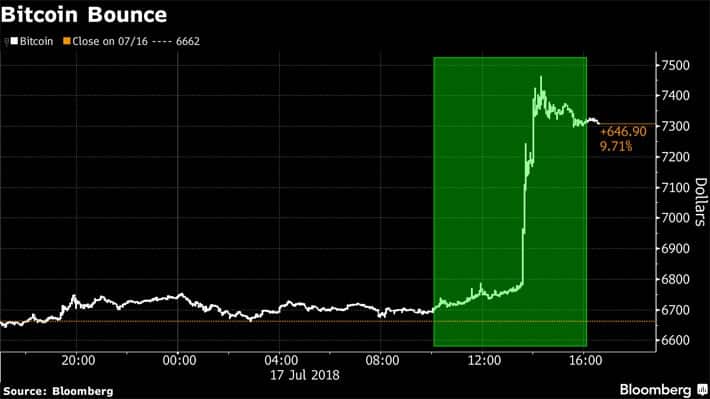Screen dimensions: 710x399
Task: Click the Bloomberg terminal icon beside logo
Action: [702, 389]
